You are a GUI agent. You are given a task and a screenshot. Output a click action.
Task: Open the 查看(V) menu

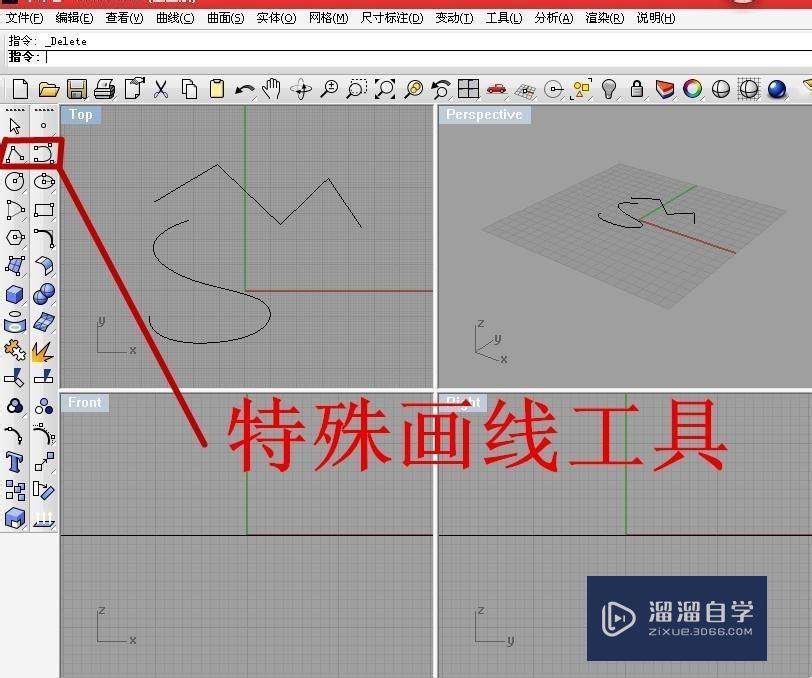point(124,18)
